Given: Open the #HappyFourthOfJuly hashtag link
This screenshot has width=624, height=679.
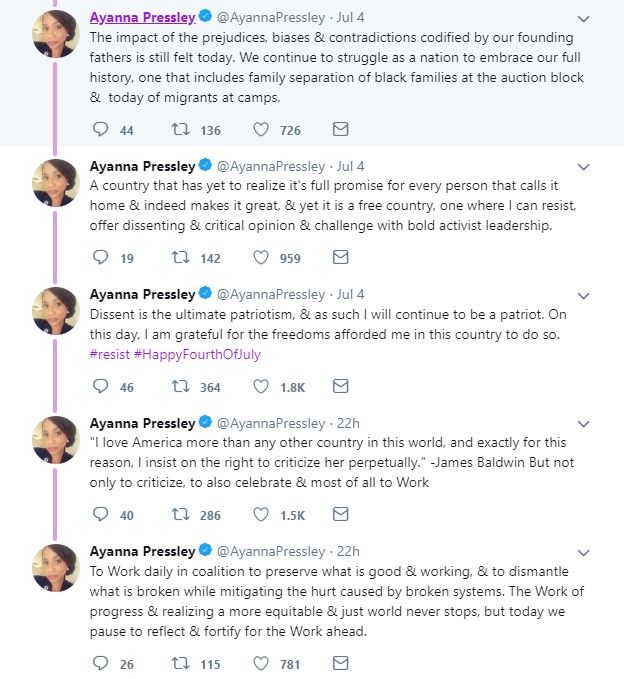Looking at the screenshot, I should pyautogui.click(x=197, y=354).
